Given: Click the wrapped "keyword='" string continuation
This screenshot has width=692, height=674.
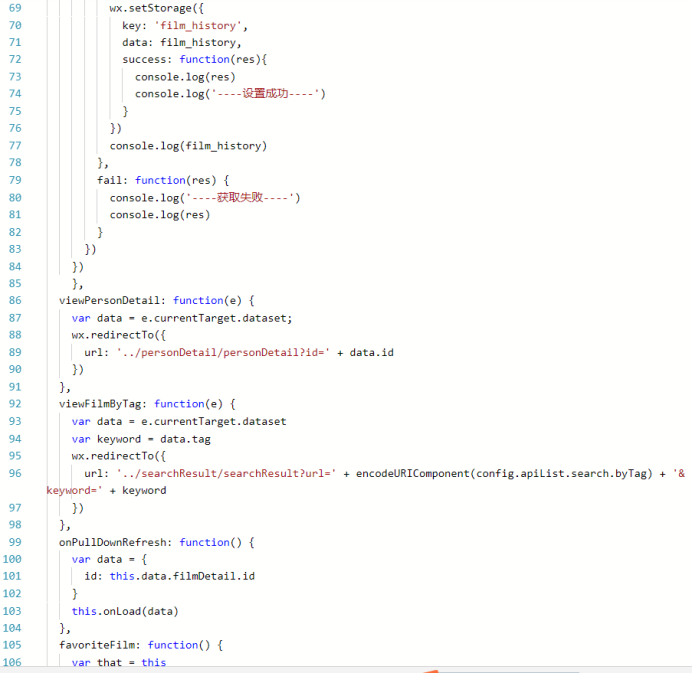Looking at the screenshot, I should pyautogui.click(x=75, y=491).
